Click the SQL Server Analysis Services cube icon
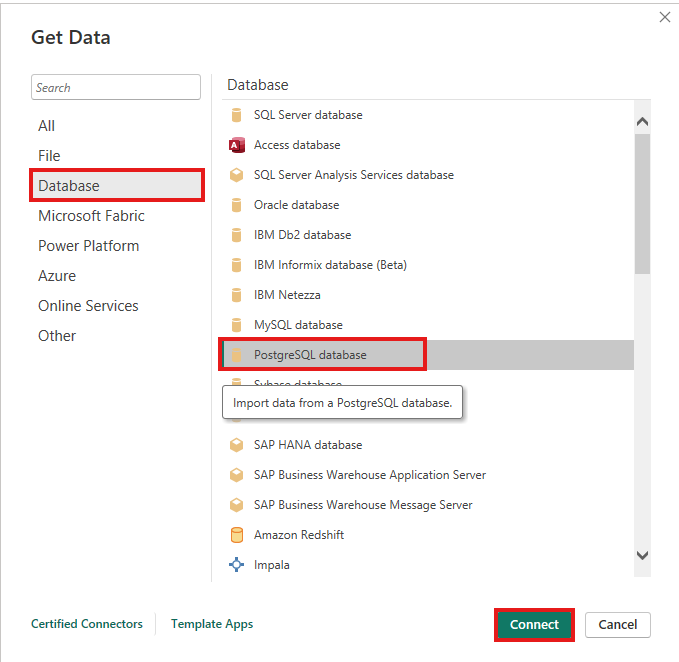This screenshot has width=679, height=662. point(236,175)
